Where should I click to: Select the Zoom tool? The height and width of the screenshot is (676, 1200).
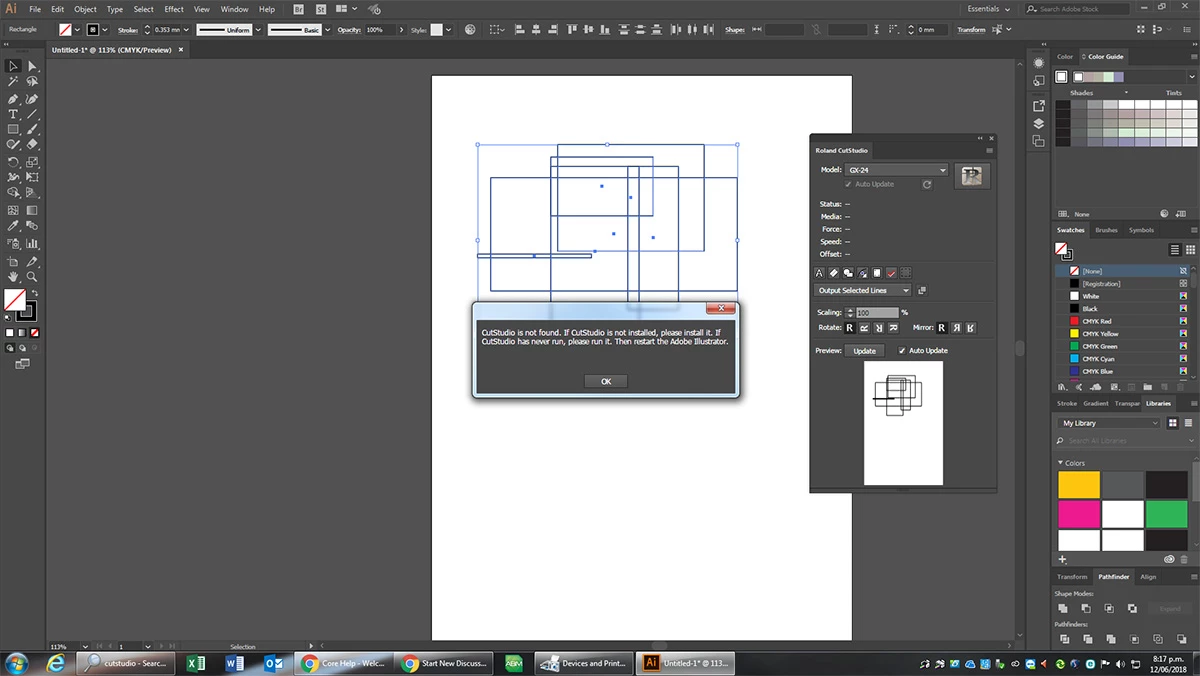tap(32, 276)
